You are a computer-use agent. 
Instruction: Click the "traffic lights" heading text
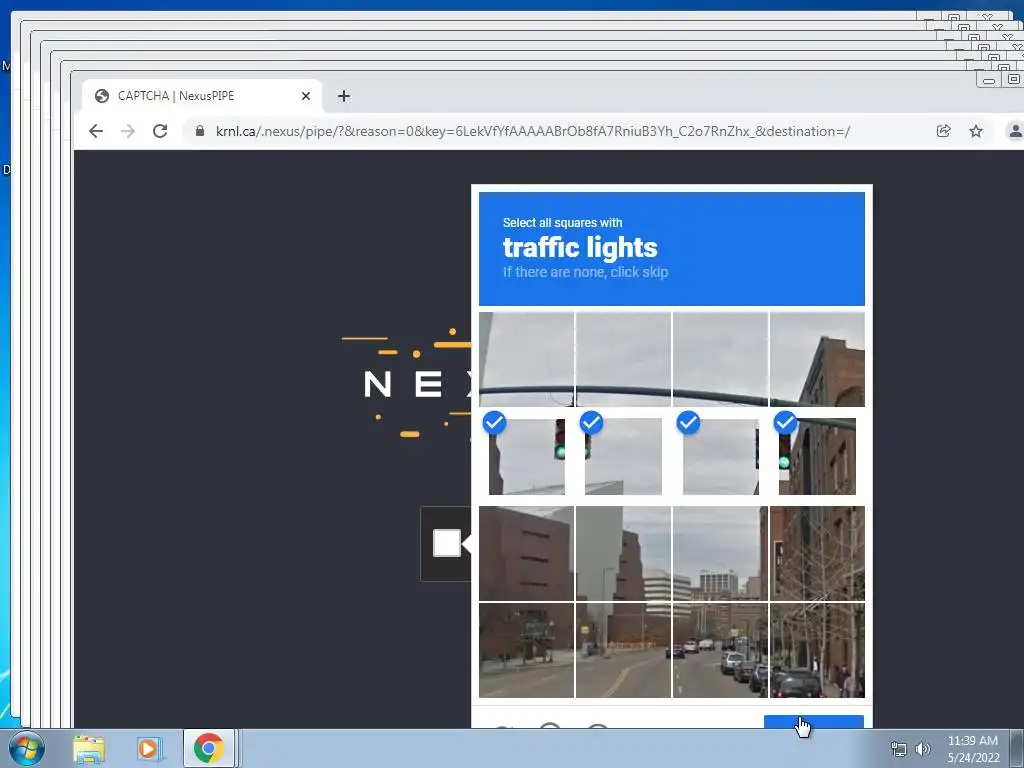[x=580, y=248]
